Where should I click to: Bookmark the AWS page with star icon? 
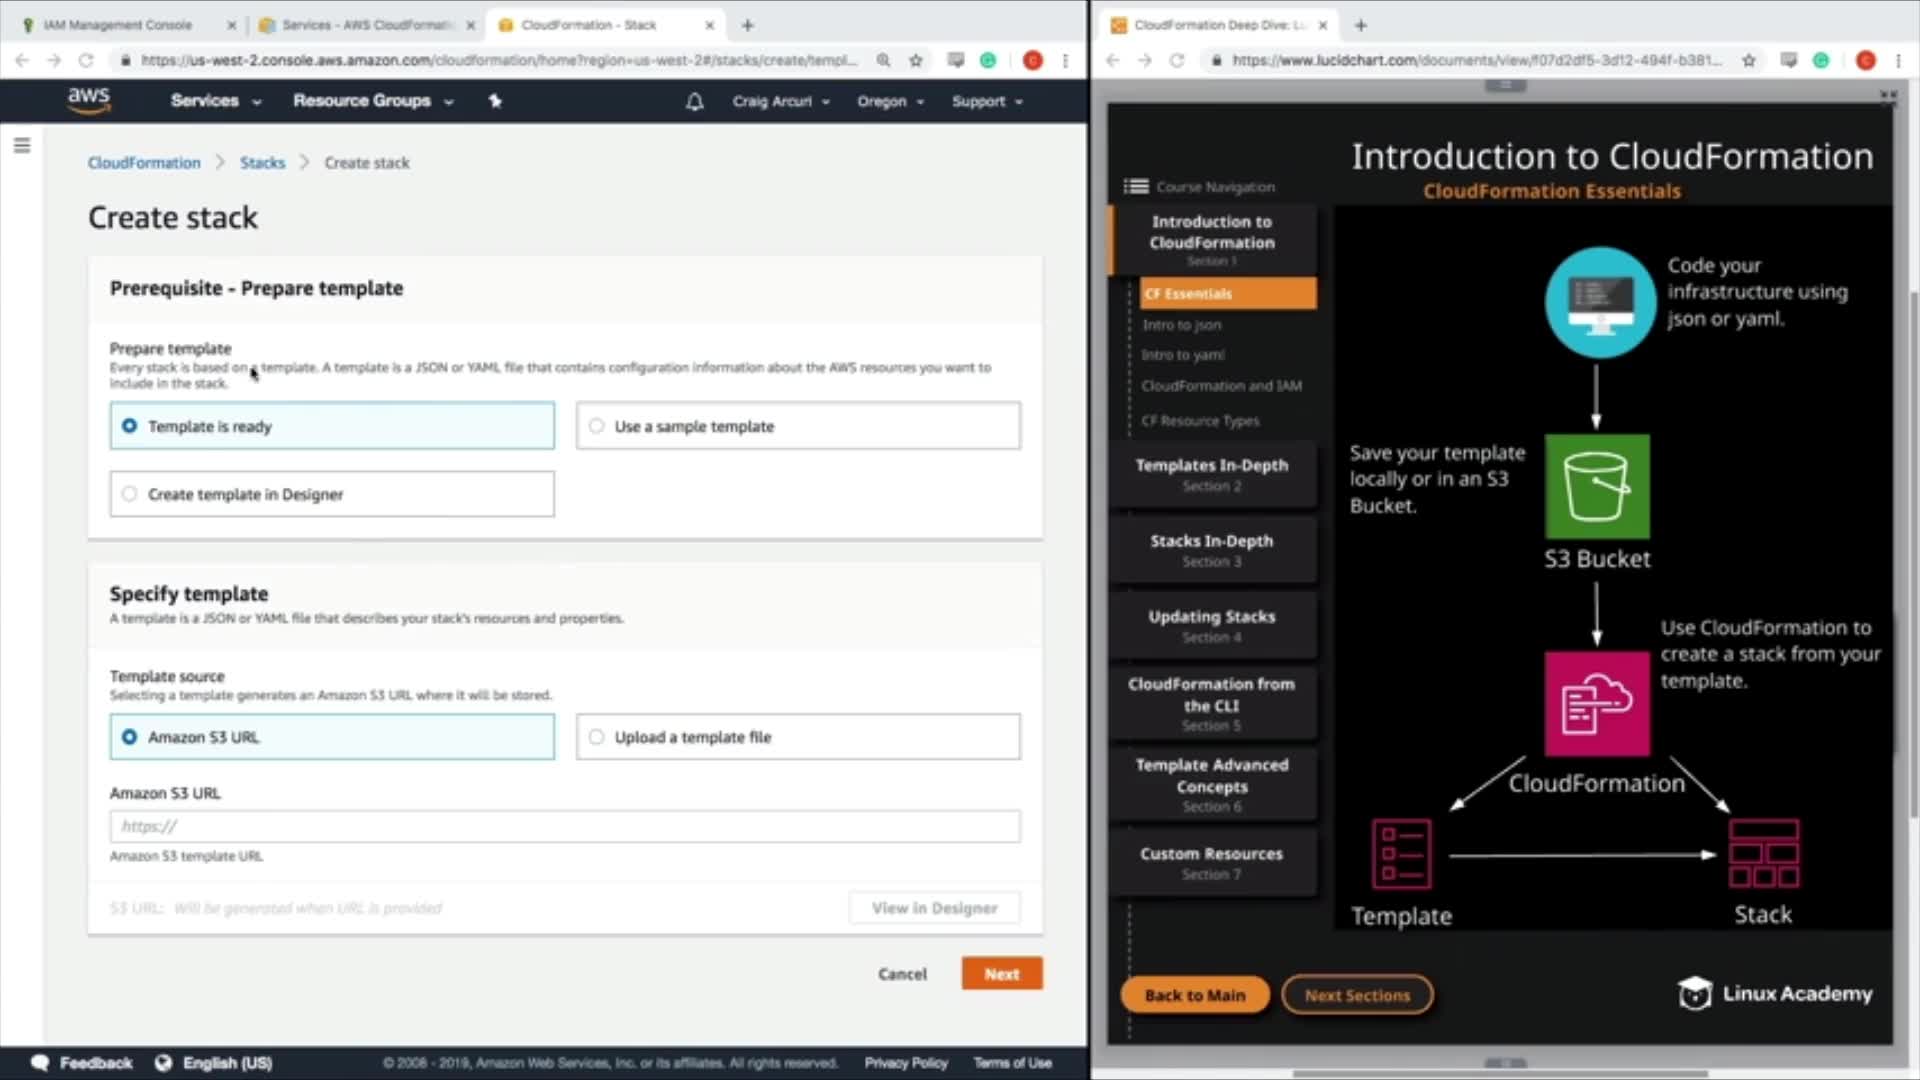click(x=915, y=60)
